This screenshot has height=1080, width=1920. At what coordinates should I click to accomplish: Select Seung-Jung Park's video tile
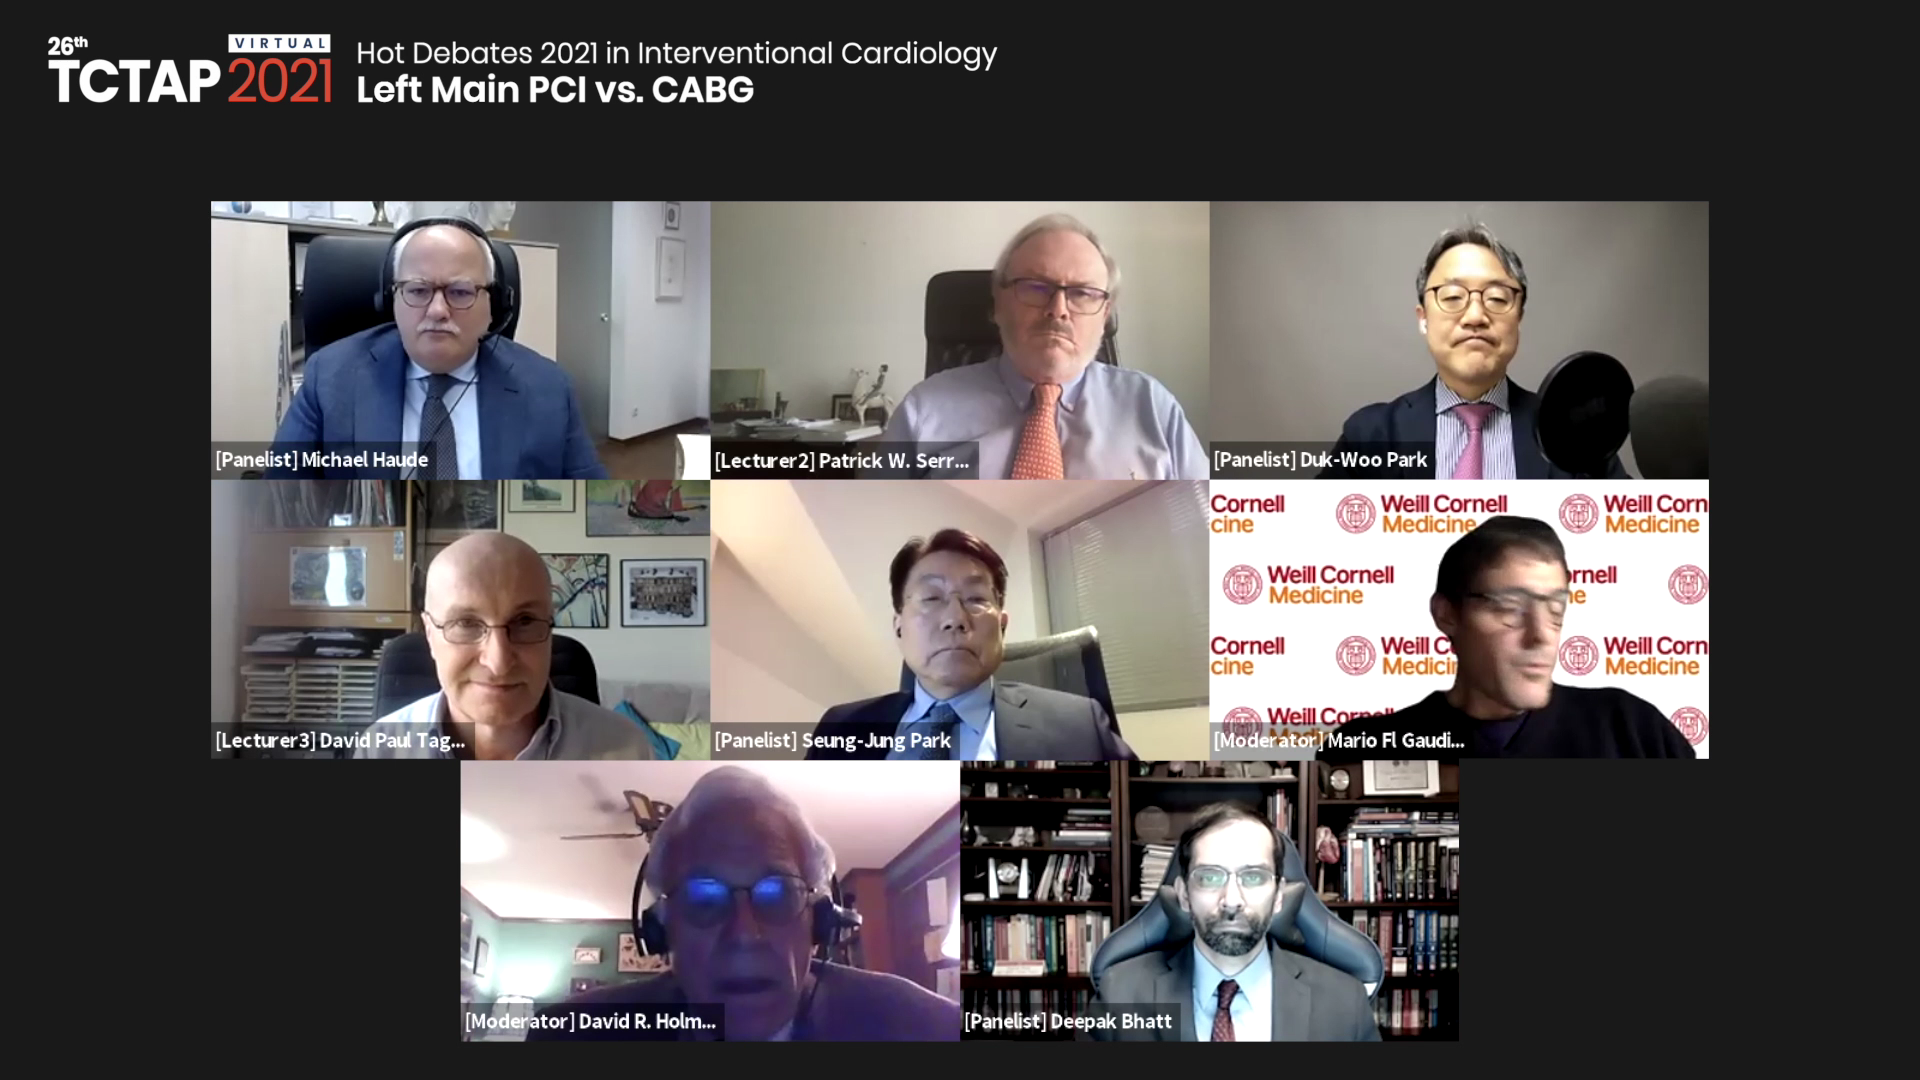(960, 620)
